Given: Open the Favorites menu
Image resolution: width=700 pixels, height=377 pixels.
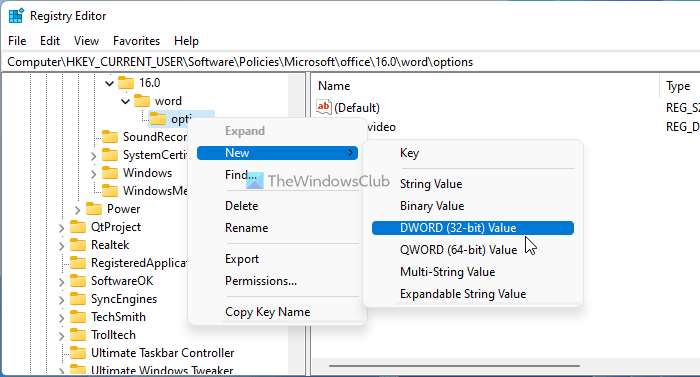Looking at the screenshot, I should pyautogui.click(x=136, y=41).
